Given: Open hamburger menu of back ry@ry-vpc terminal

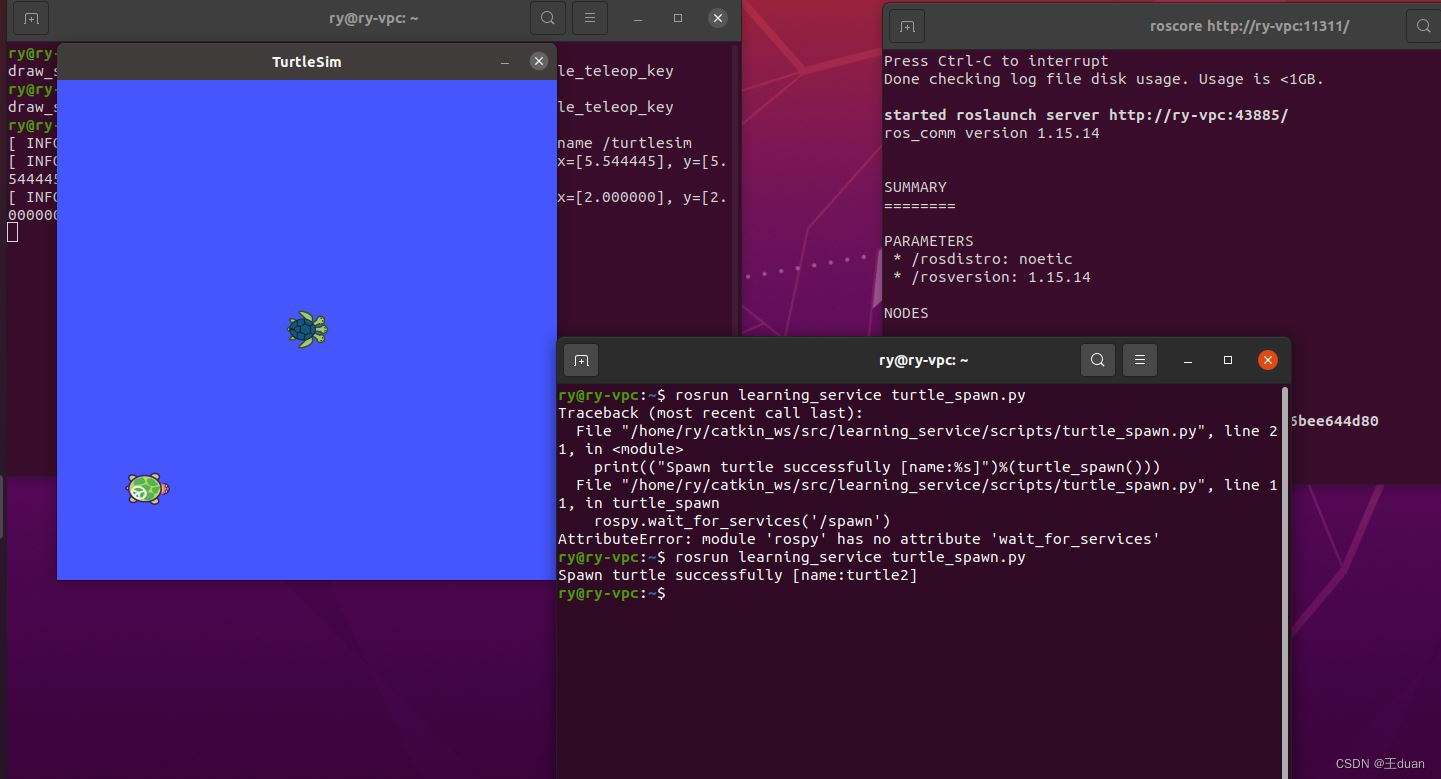Looking at the screenshot, I should pos(590,18).
